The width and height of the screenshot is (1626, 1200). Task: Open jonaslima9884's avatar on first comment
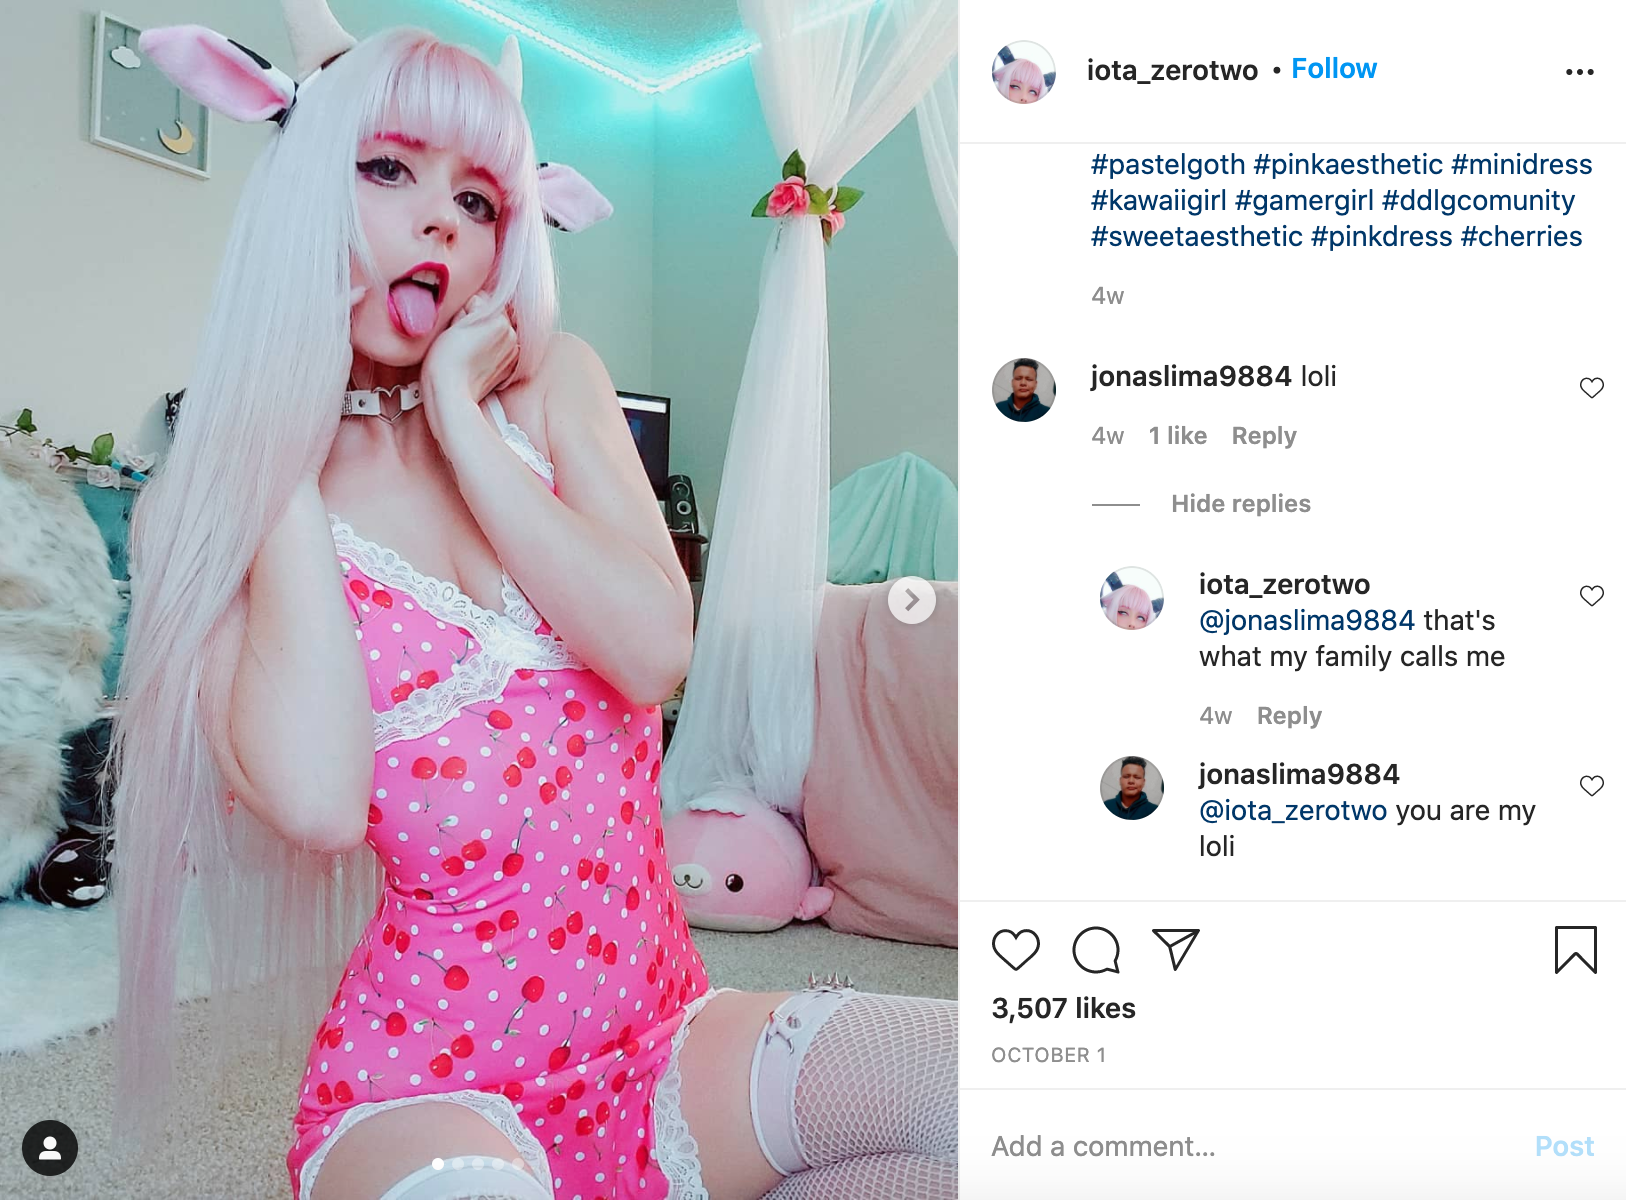click(1023, 390)
